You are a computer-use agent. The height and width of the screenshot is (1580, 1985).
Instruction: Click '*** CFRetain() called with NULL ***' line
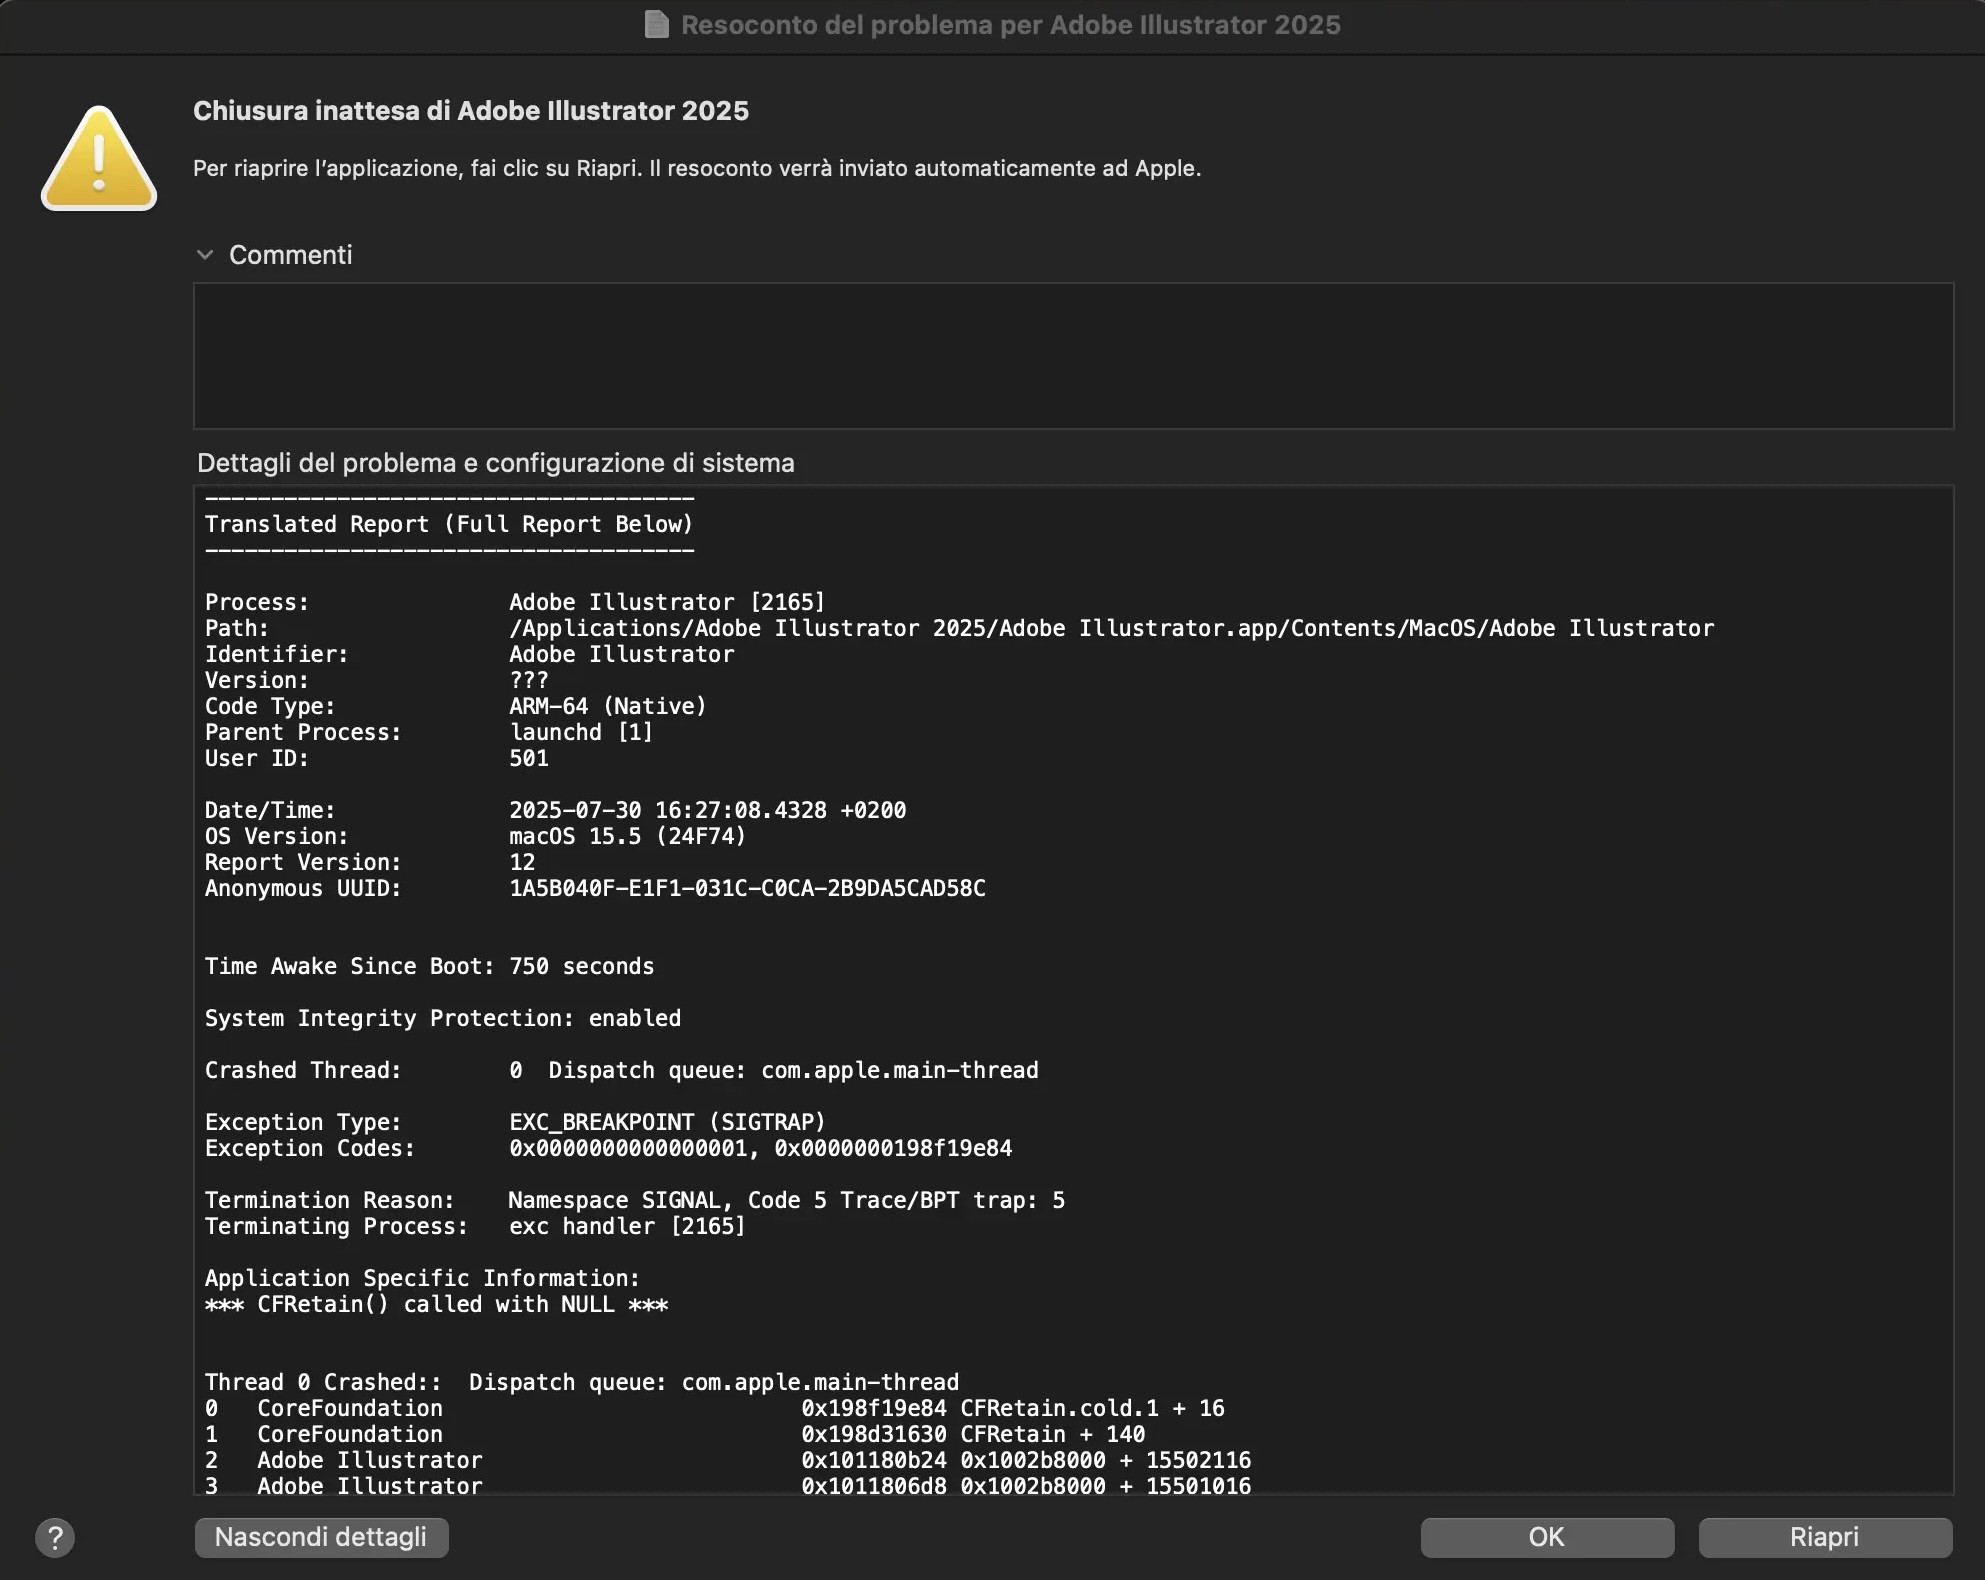(x=437, y=1304)
